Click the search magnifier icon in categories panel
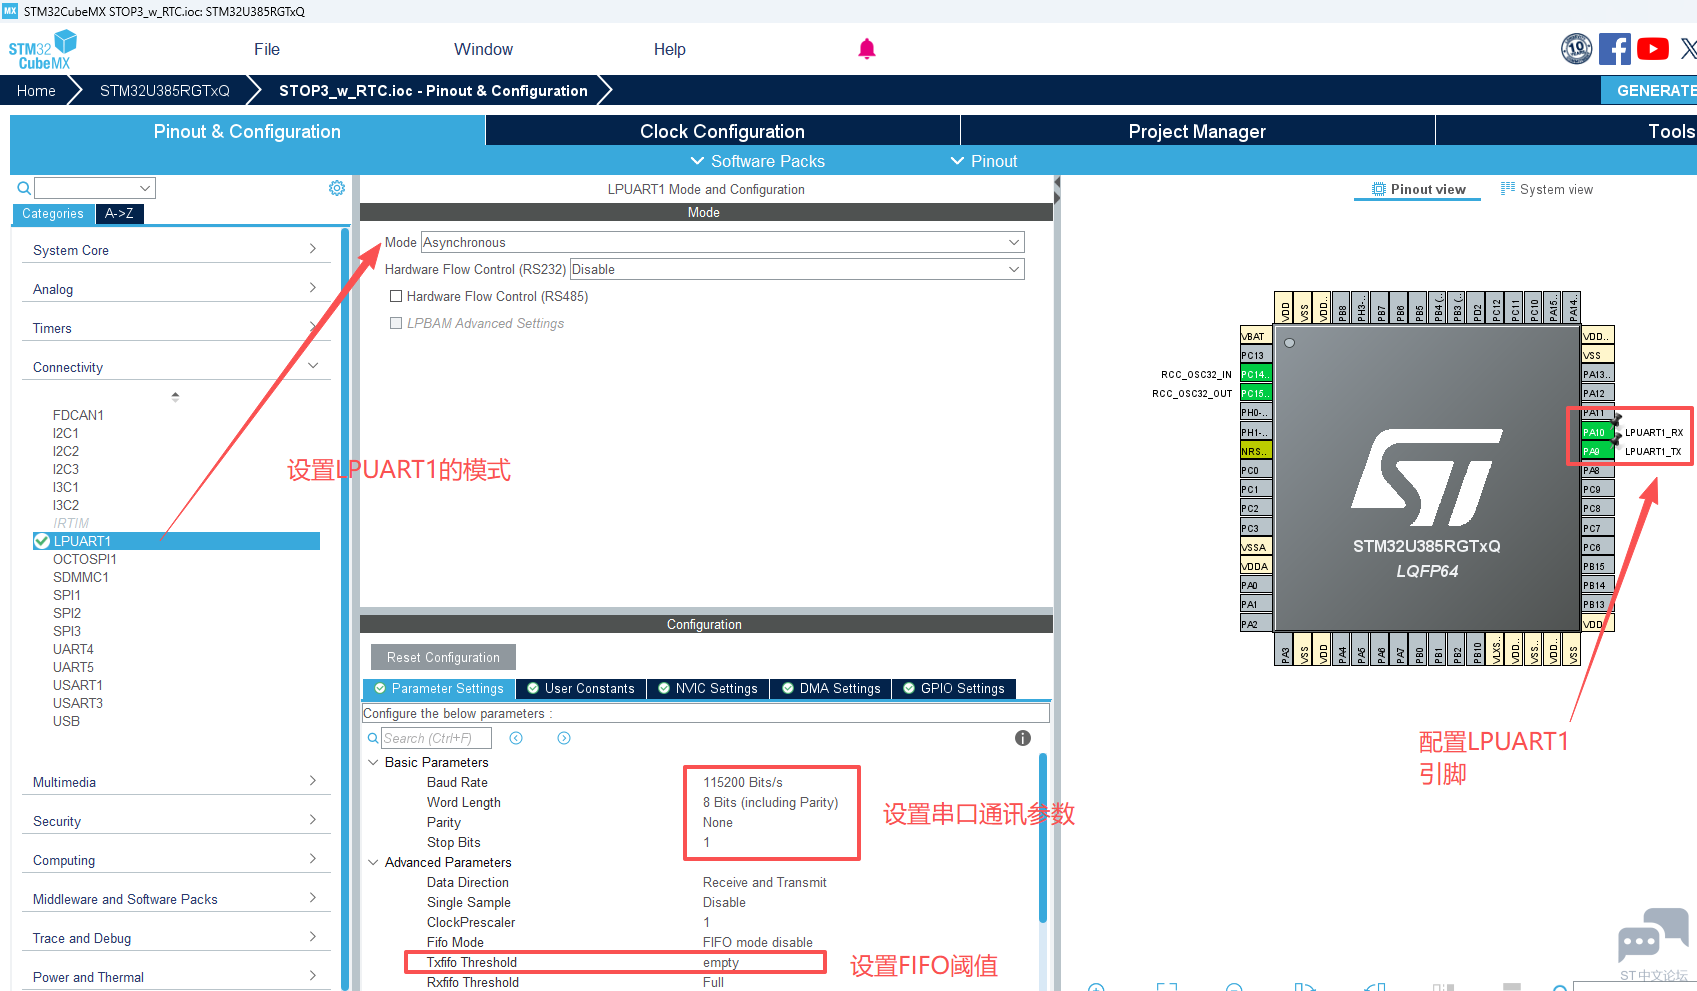1697x991 pixels. coord(24,188)
